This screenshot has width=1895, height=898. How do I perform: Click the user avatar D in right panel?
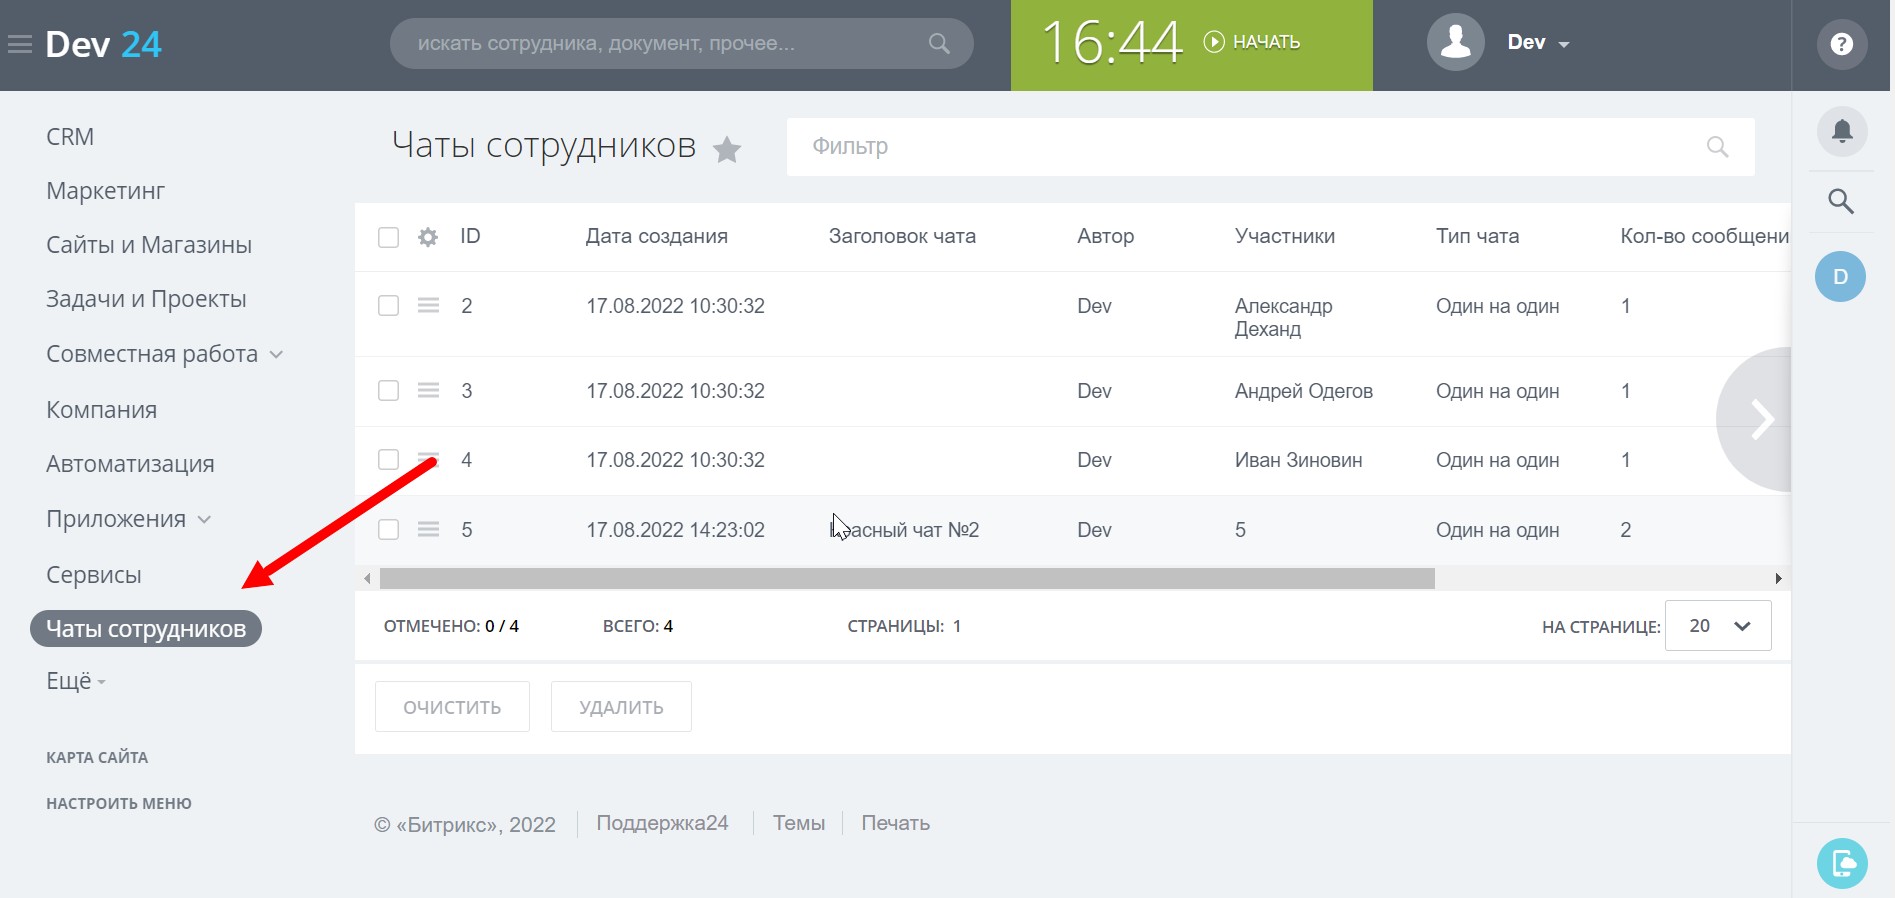pyautogui.click(x=1840, y=277)
